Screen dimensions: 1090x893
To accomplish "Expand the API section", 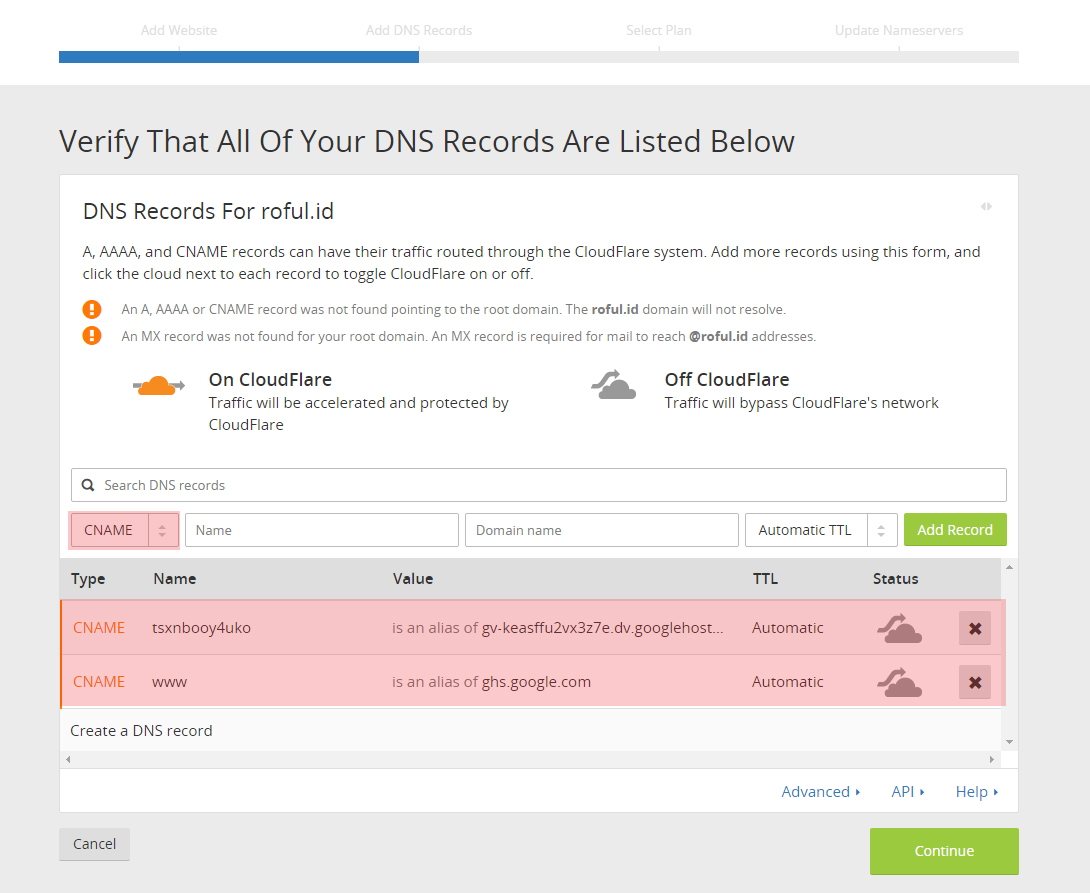I will 907,792.
